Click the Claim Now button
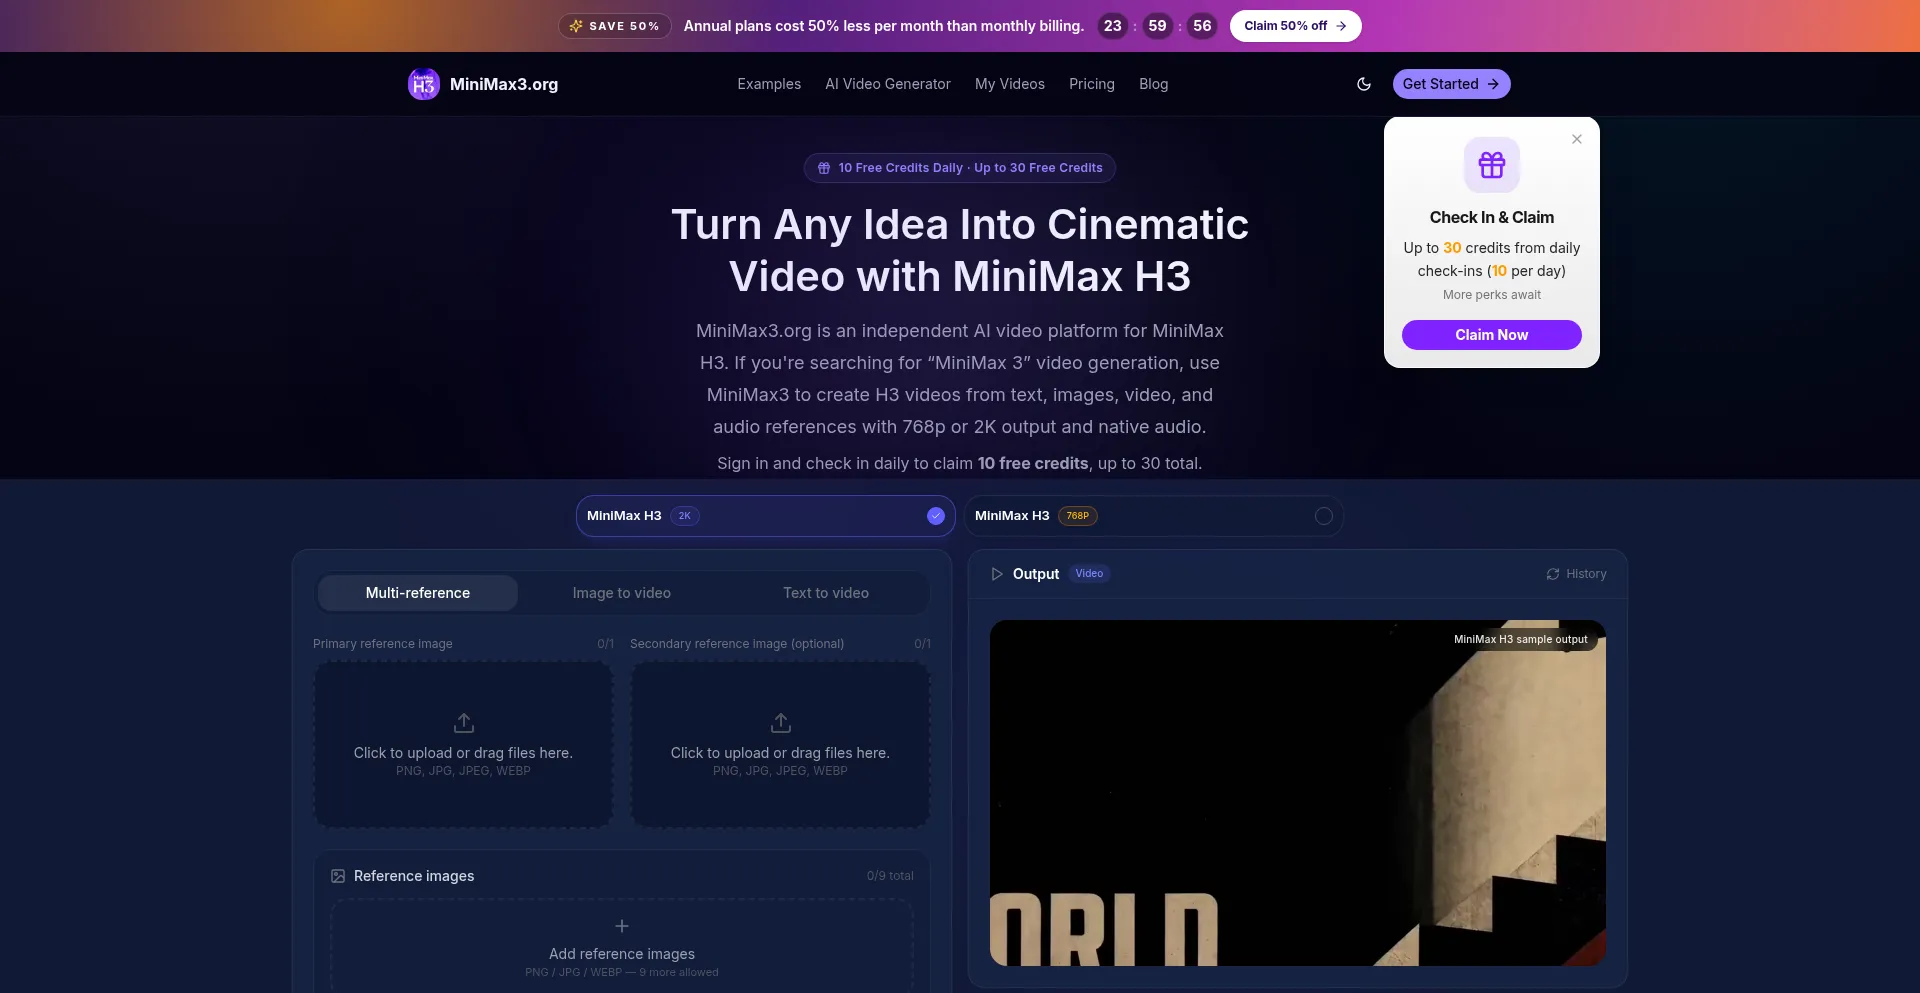This screenshot has height=993, width=1920. 1492,335
